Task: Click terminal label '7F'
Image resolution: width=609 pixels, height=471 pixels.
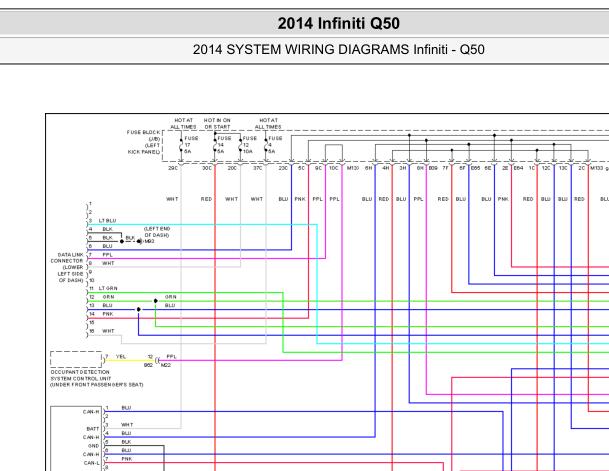Action: click(445, 168)
